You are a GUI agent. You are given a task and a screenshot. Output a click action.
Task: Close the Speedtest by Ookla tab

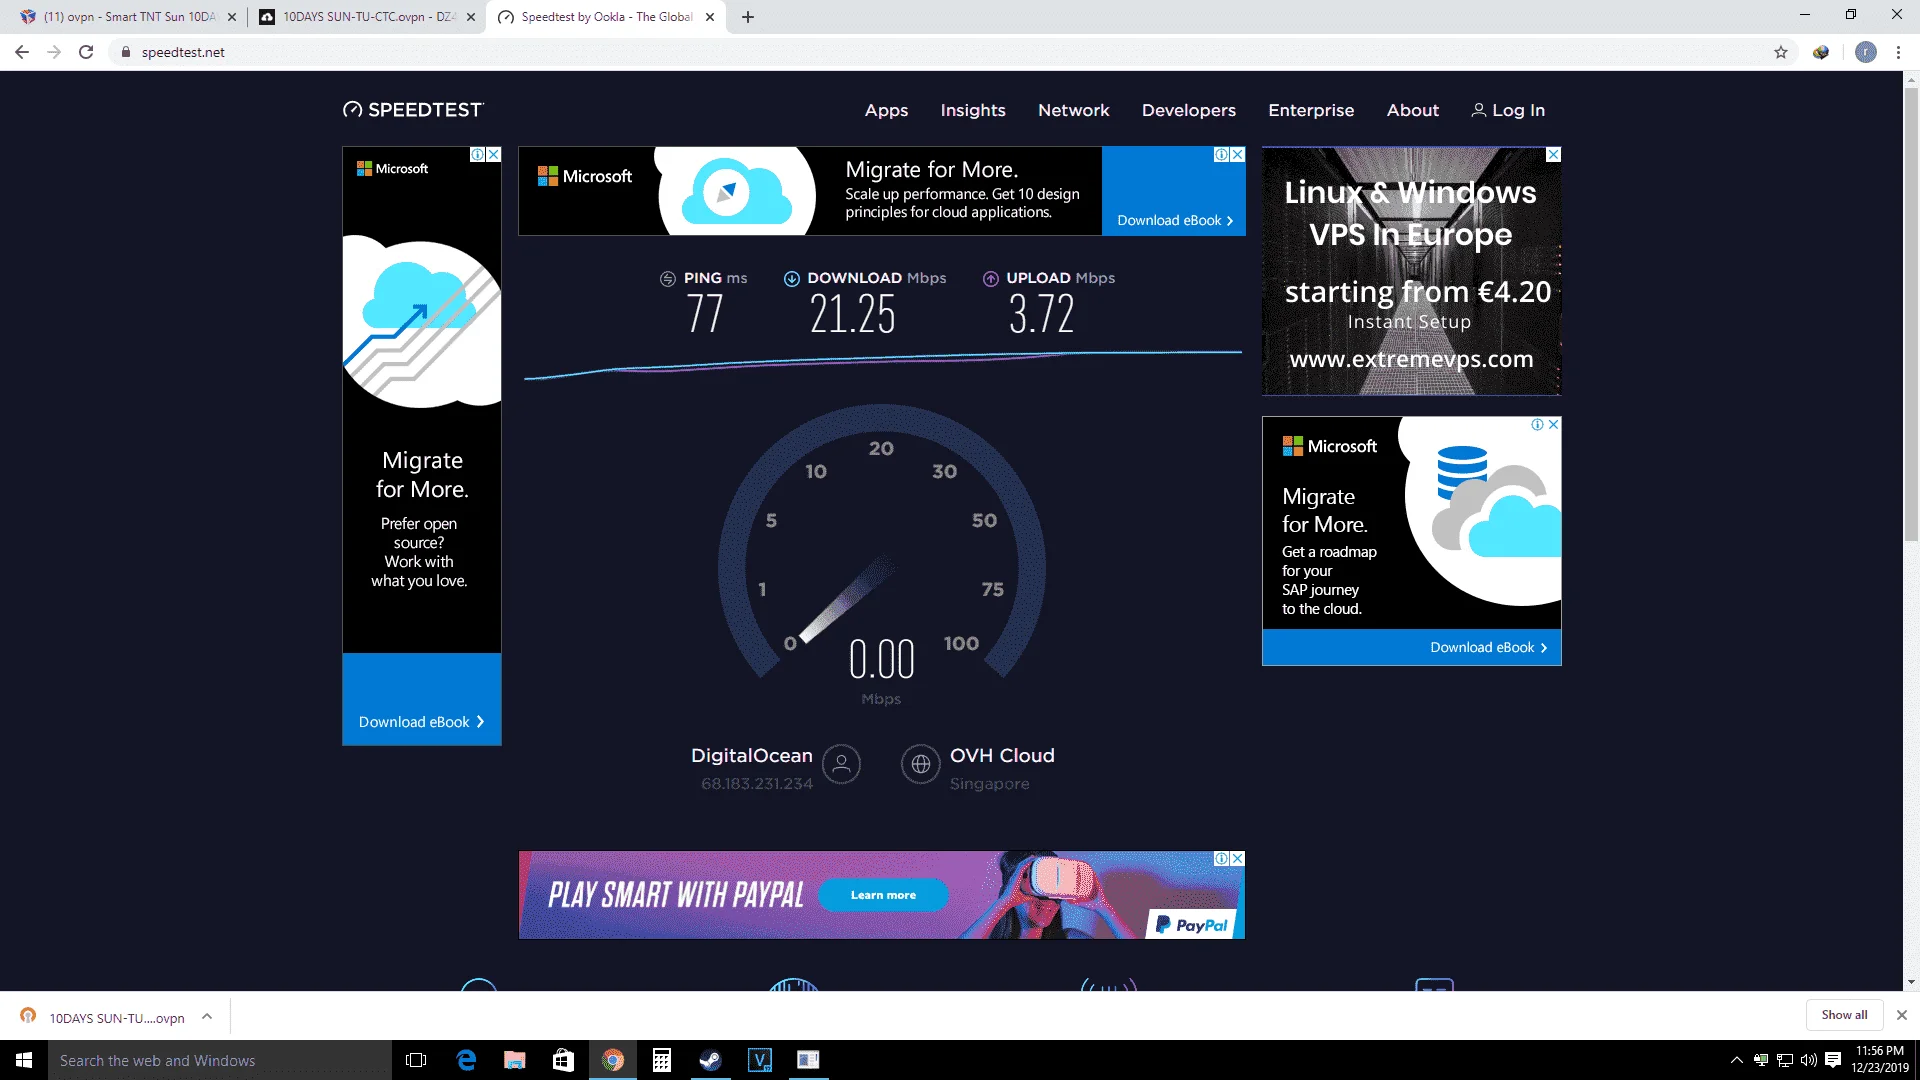click(710, 17)
